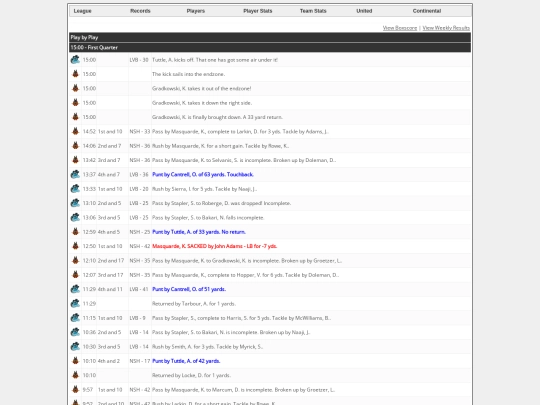Open the Continental menu
The width and height of the screenshot is (540, 405).
click(x=427, y=11)
